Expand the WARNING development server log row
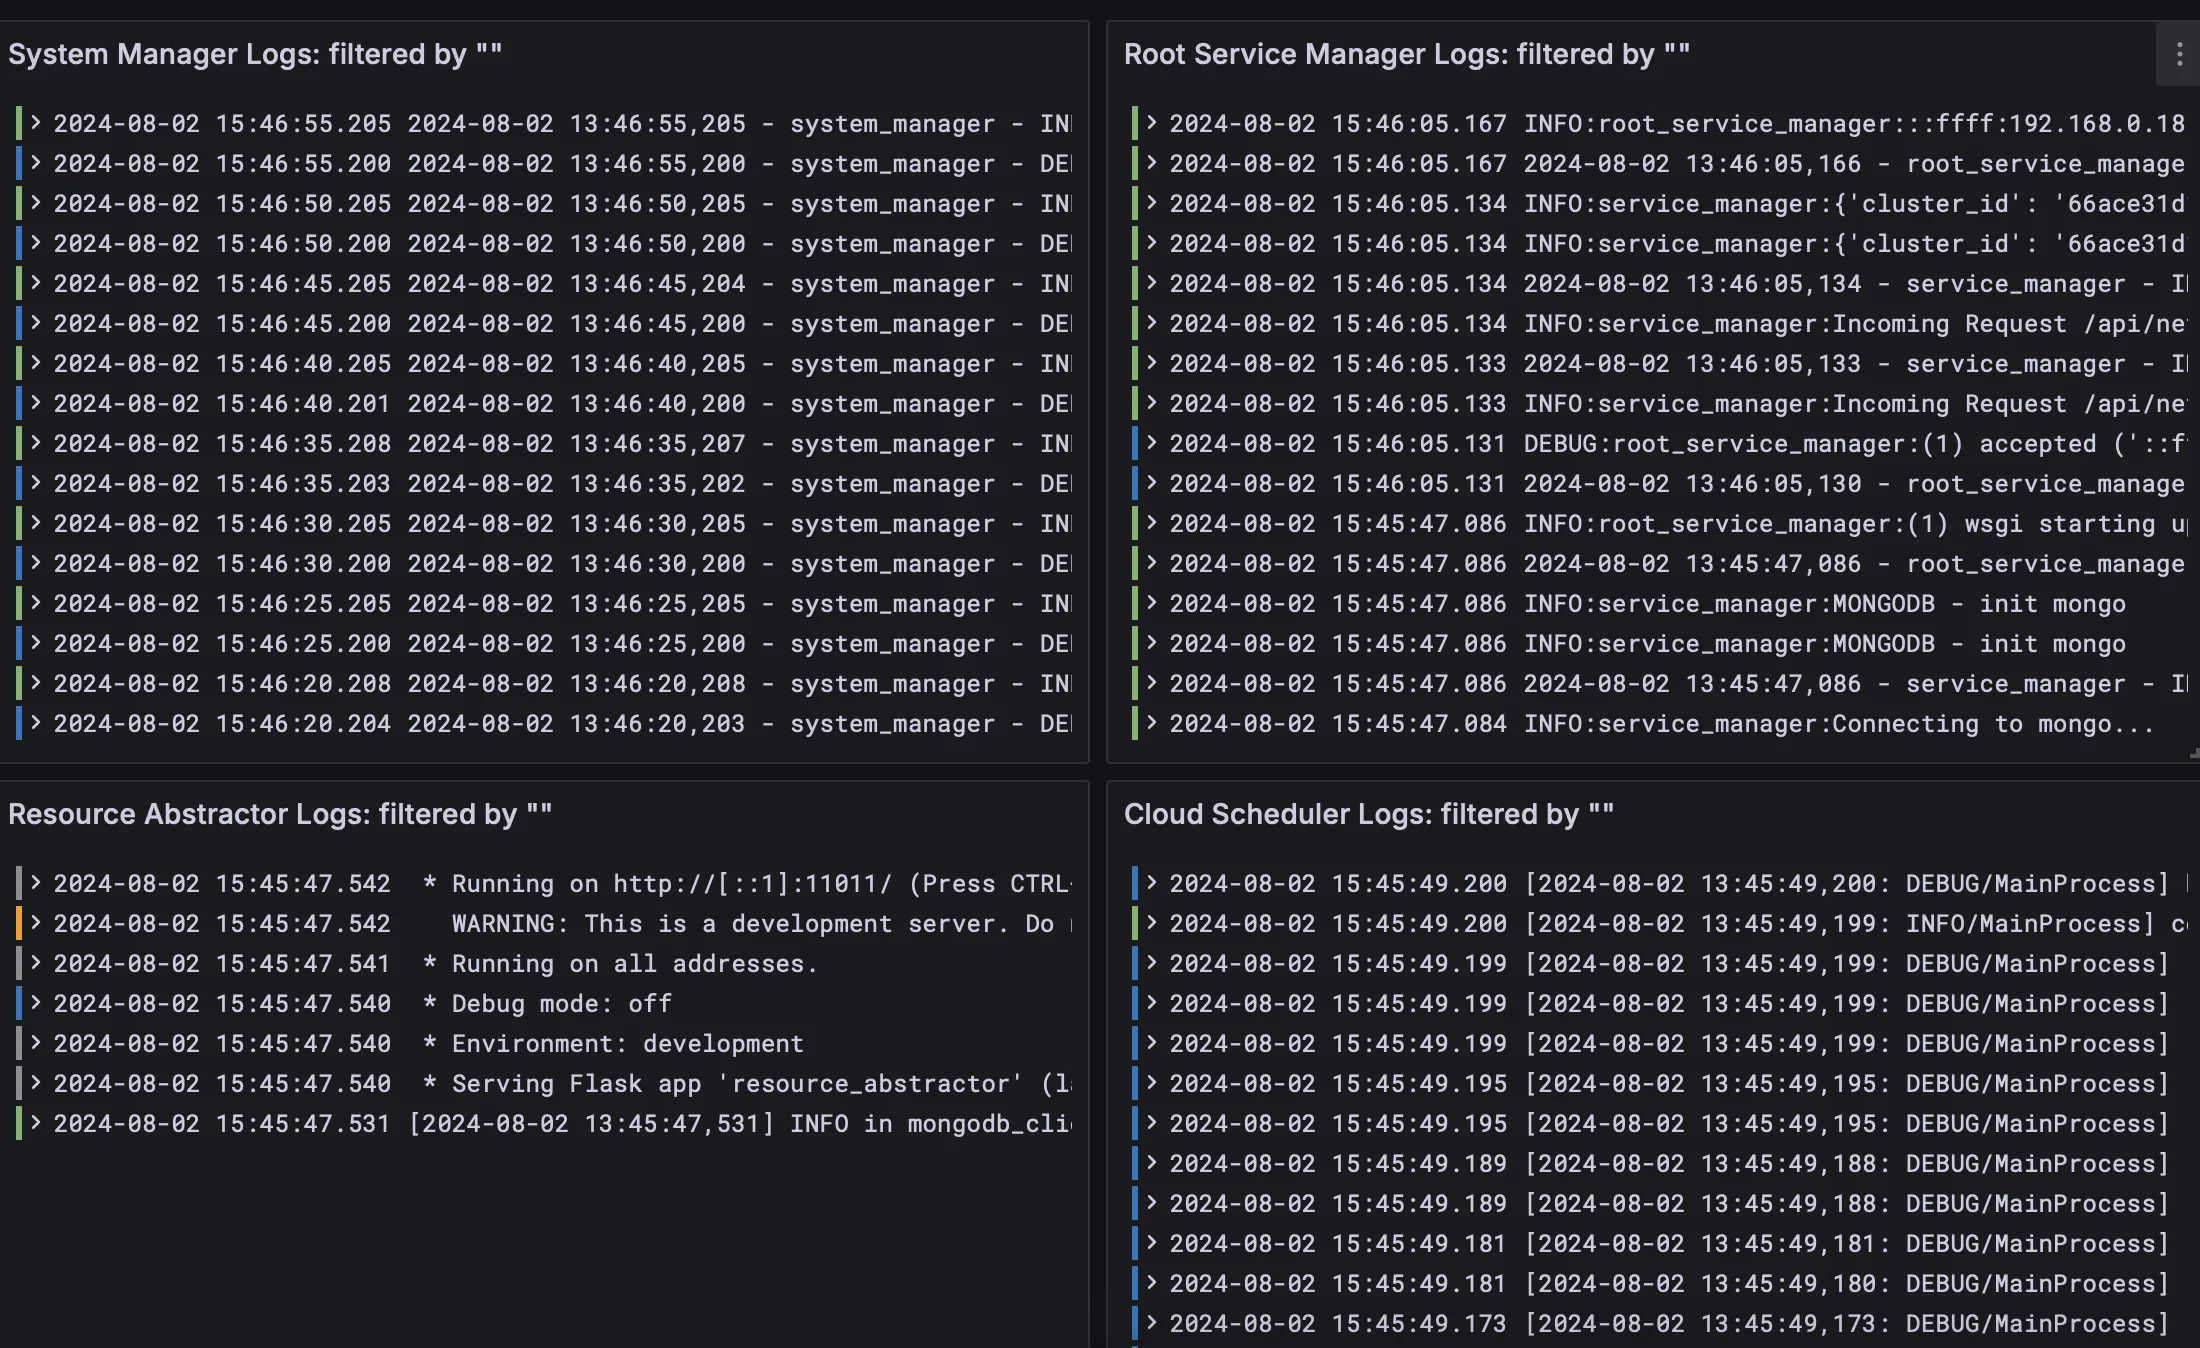The height and width of the screenshot is (1348, 2200). point(36,923)
